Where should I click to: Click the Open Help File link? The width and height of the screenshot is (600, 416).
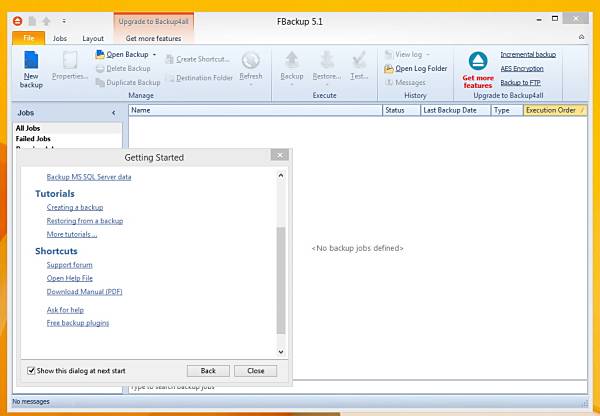coord(70,278)
